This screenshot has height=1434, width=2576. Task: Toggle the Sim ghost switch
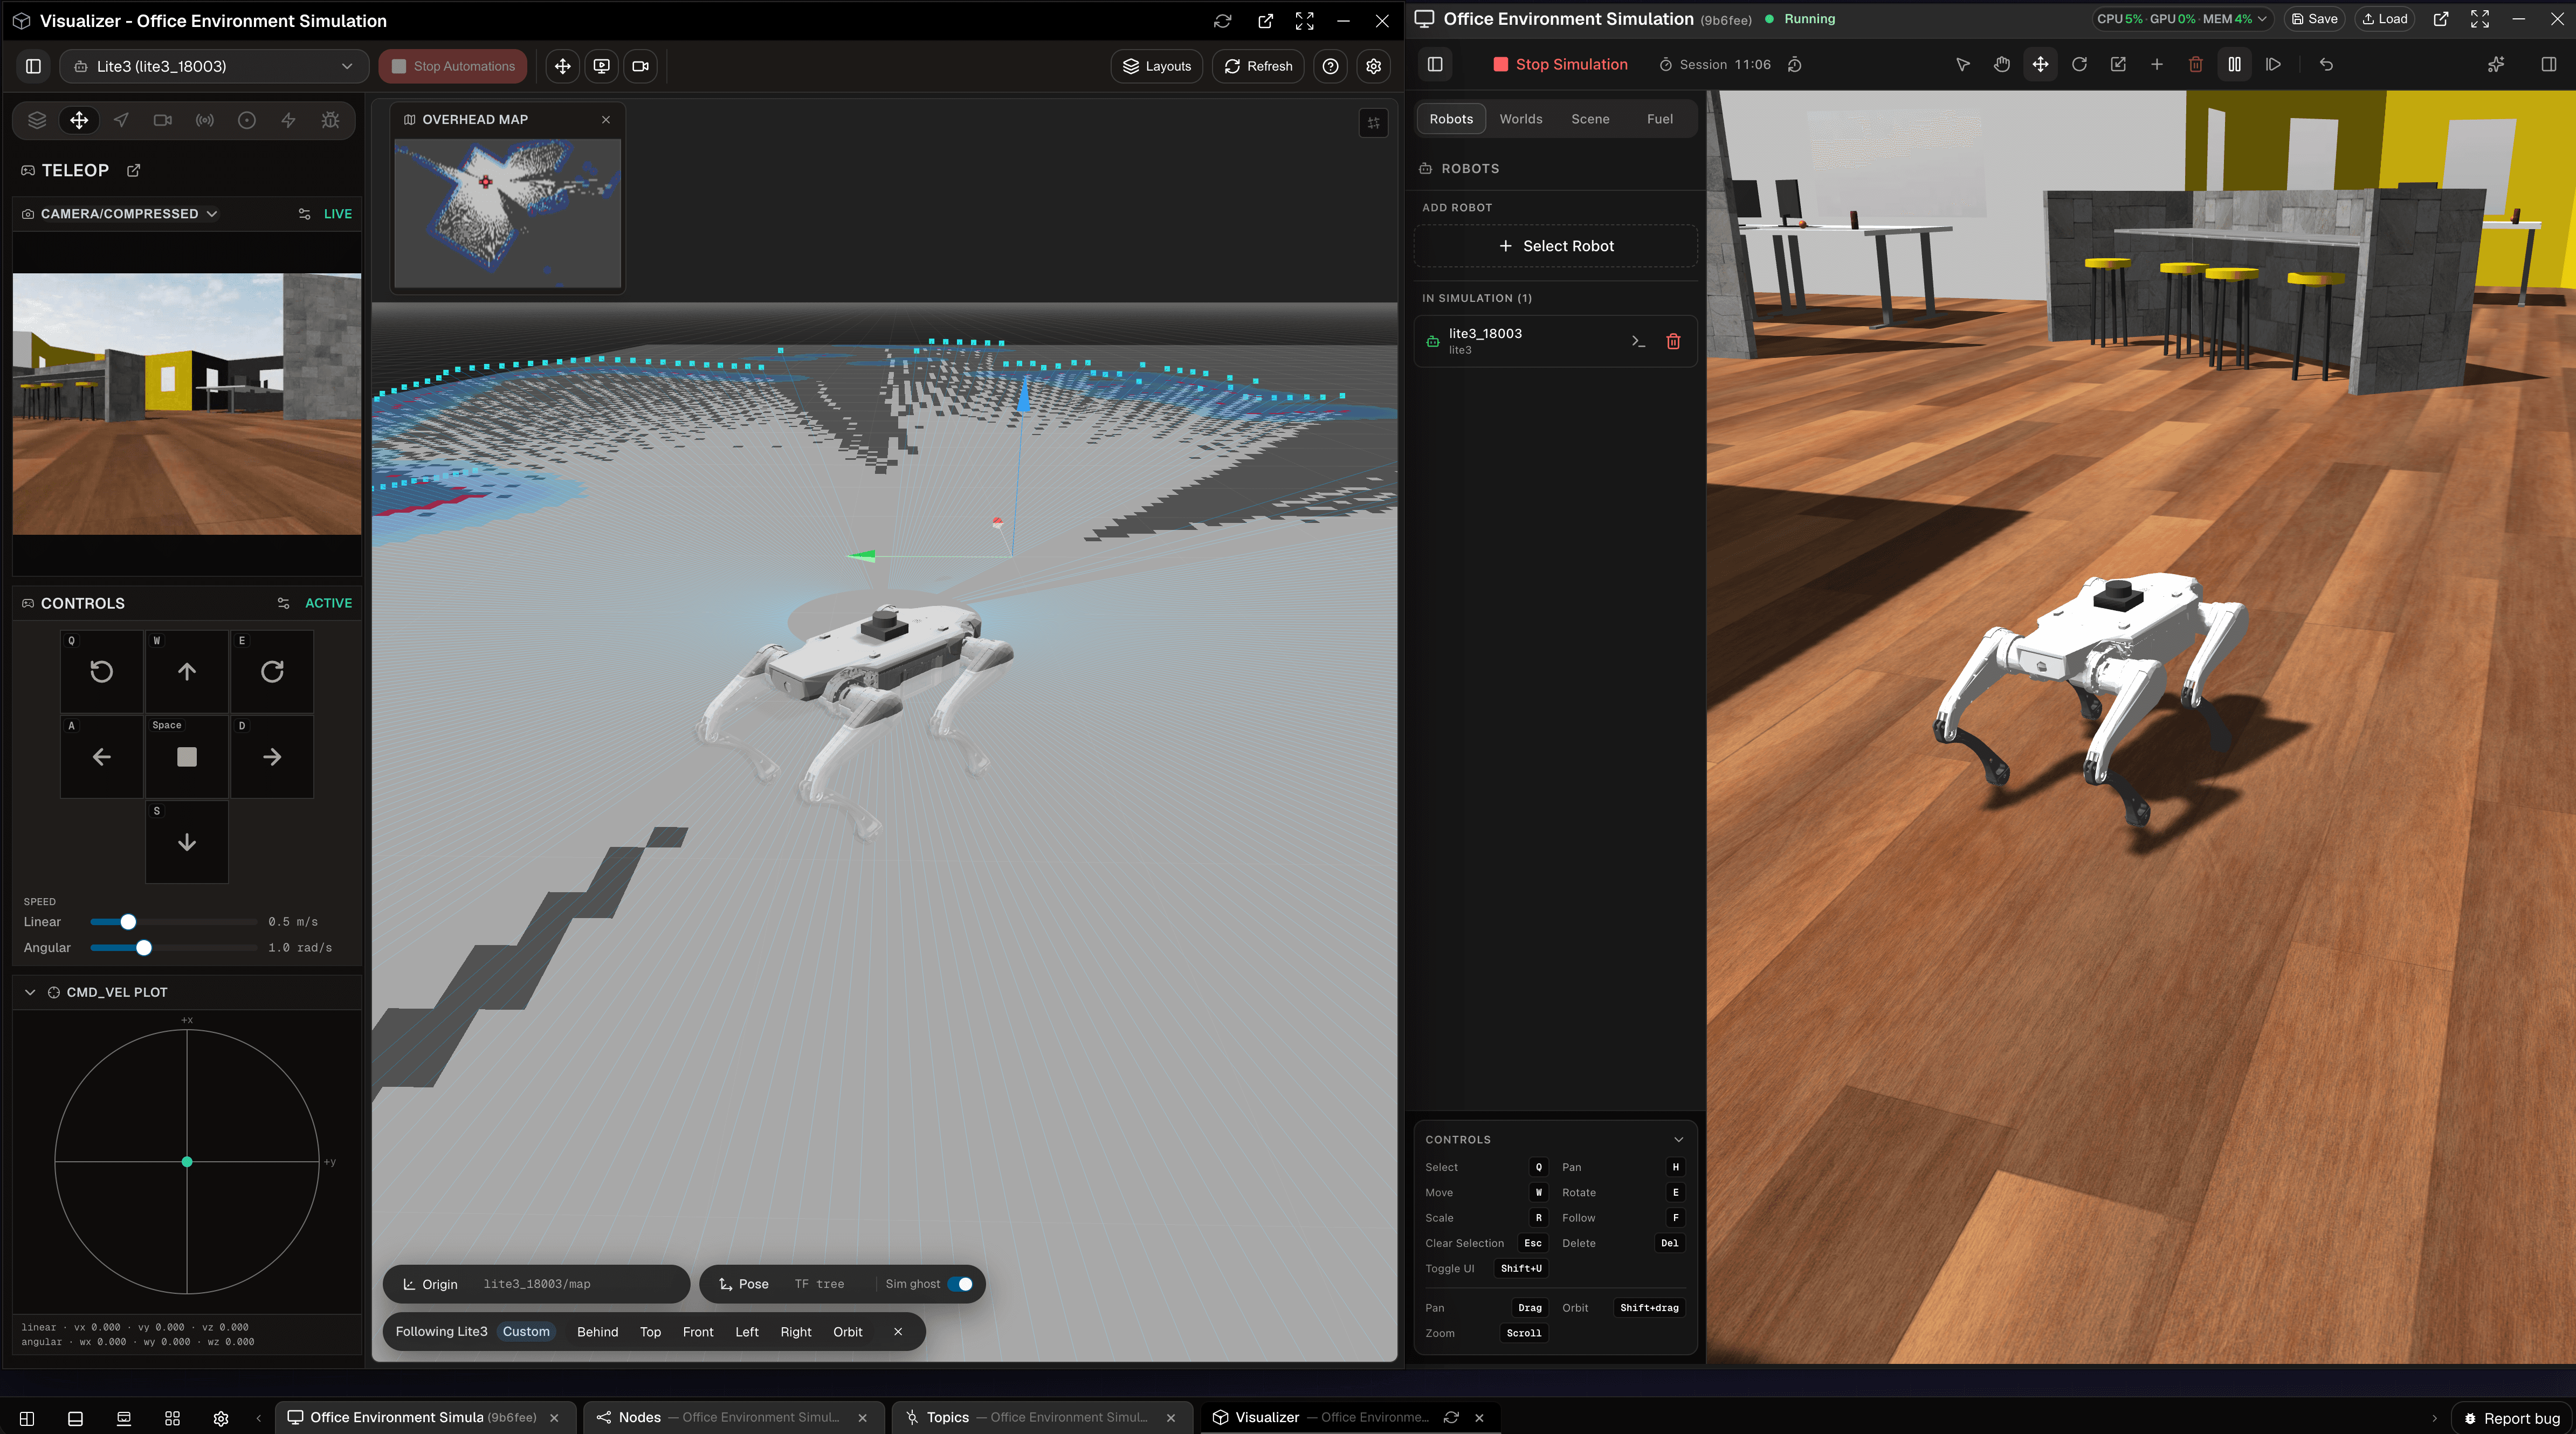960,1284
